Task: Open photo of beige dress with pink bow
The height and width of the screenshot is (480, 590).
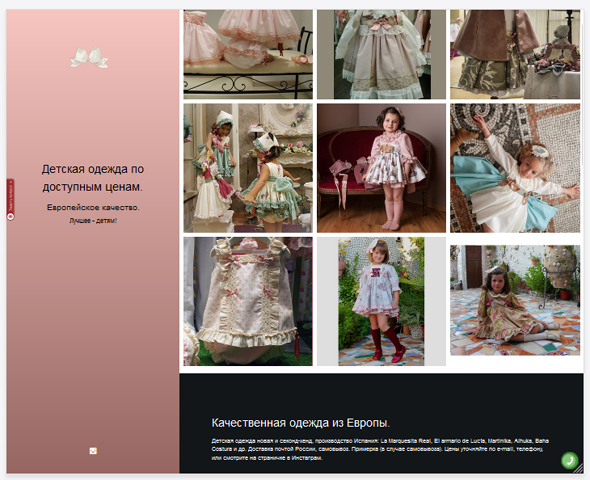Action: [x=382, y=54]
